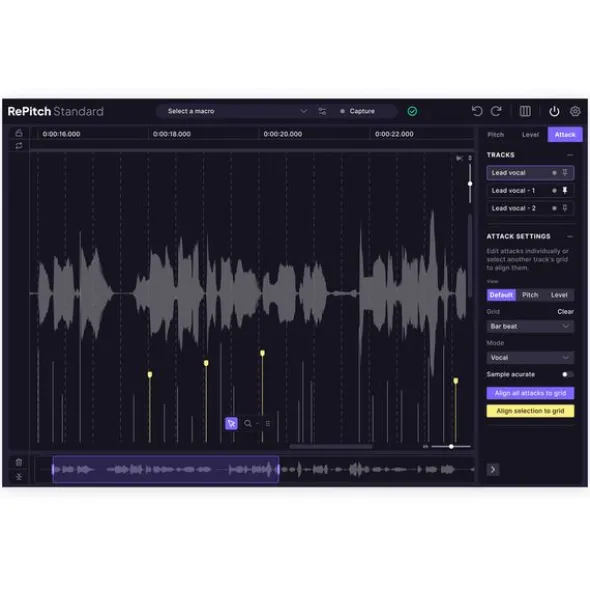Viewport: 590px width, 591px height.
Task: Collapse the side panel with chevron arrow
Action: [x=493, y=469]
